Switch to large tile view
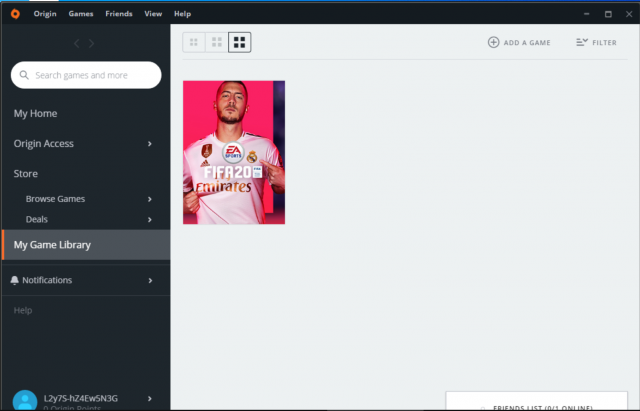The width and height of the screenshot is (640, 411). point(240,42)
